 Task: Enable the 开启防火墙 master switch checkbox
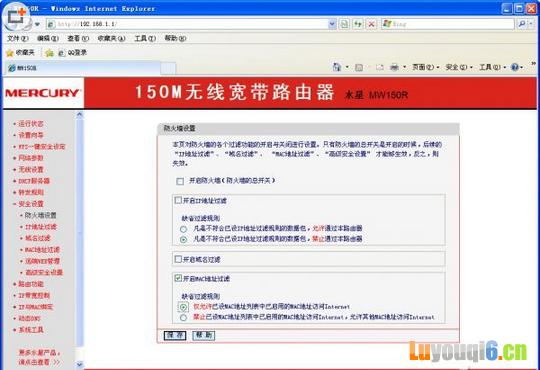click(x=180, y=181)
